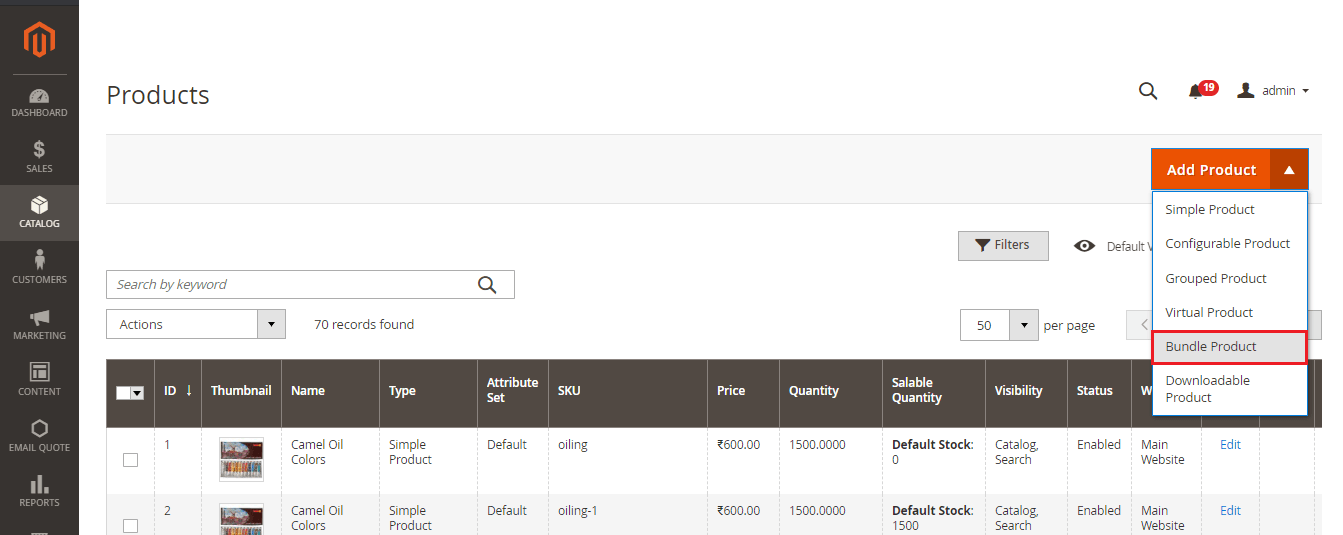
Task: Sort by the Thumbnail column header
Action: [241, 391]
